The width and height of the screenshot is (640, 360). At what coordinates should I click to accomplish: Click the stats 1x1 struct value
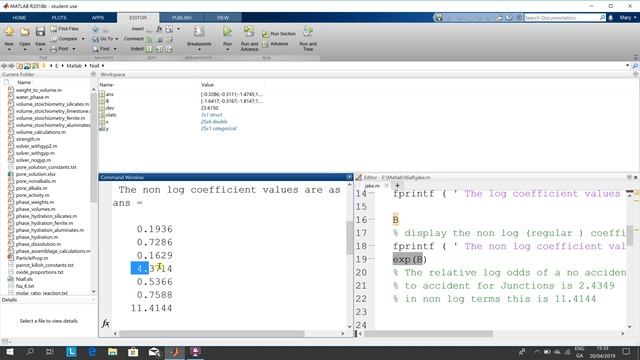coord(211,115)
